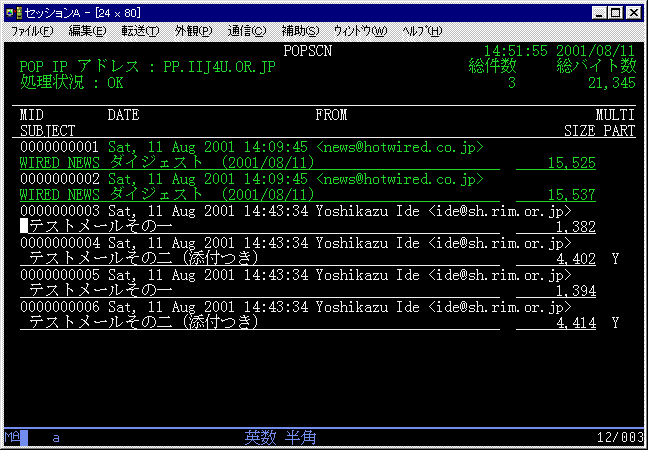Open the 外観(P) menu
This screenshot has height=450, width=648.
[193, 31]
